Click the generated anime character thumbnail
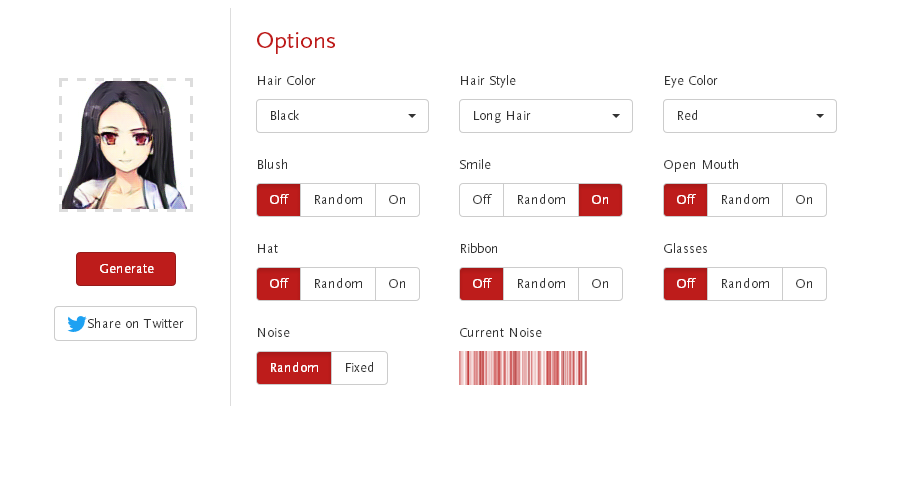Screen dimensions: 917x504 pyautogui.click(x=126, y=145)
